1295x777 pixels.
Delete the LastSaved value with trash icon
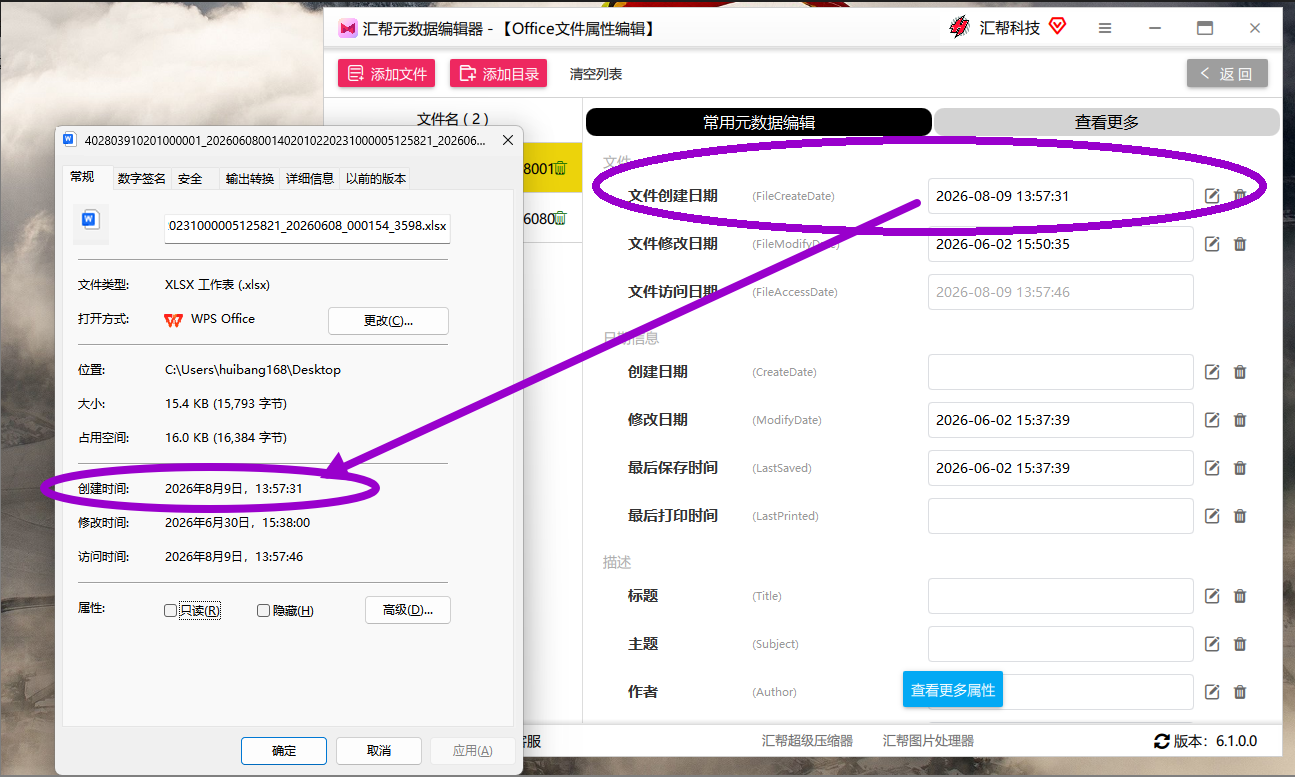tap(1240, 468)
